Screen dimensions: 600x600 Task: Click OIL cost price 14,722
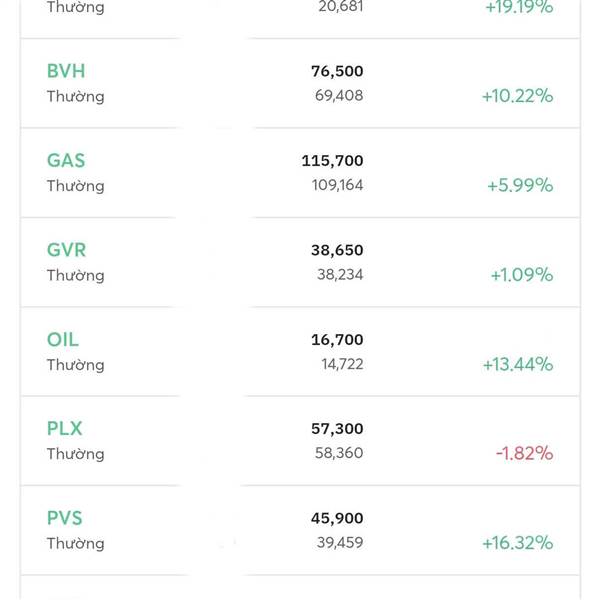point(340,364)
